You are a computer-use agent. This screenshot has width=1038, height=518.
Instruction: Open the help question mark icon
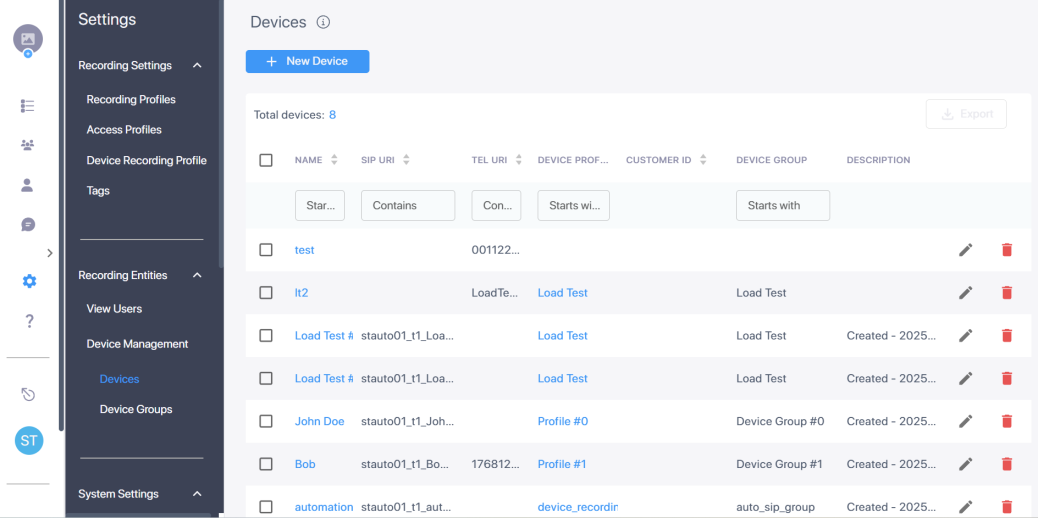click(29, 321)
